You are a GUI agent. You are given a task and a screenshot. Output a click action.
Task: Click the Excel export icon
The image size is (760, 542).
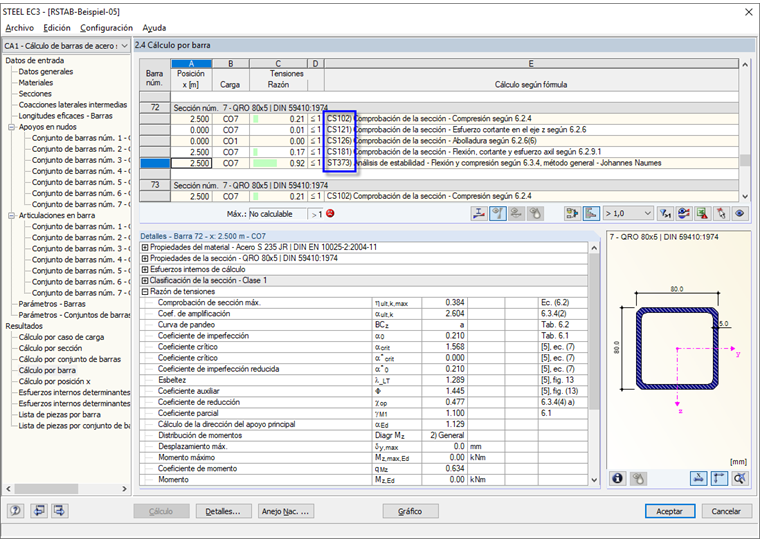(702, 213)
